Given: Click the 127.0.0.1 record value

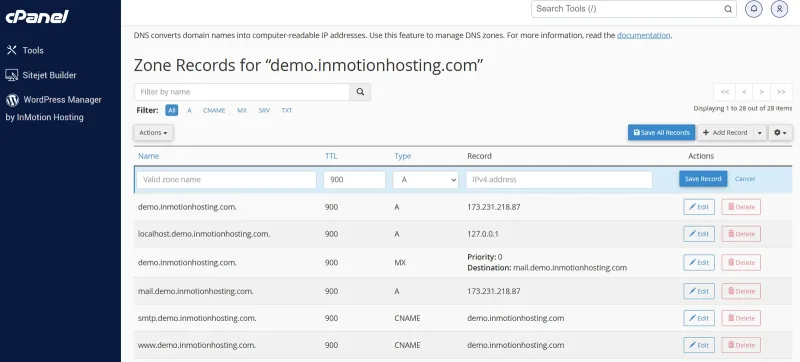Looking at the screenshot, I should click(x=483, y=234).
